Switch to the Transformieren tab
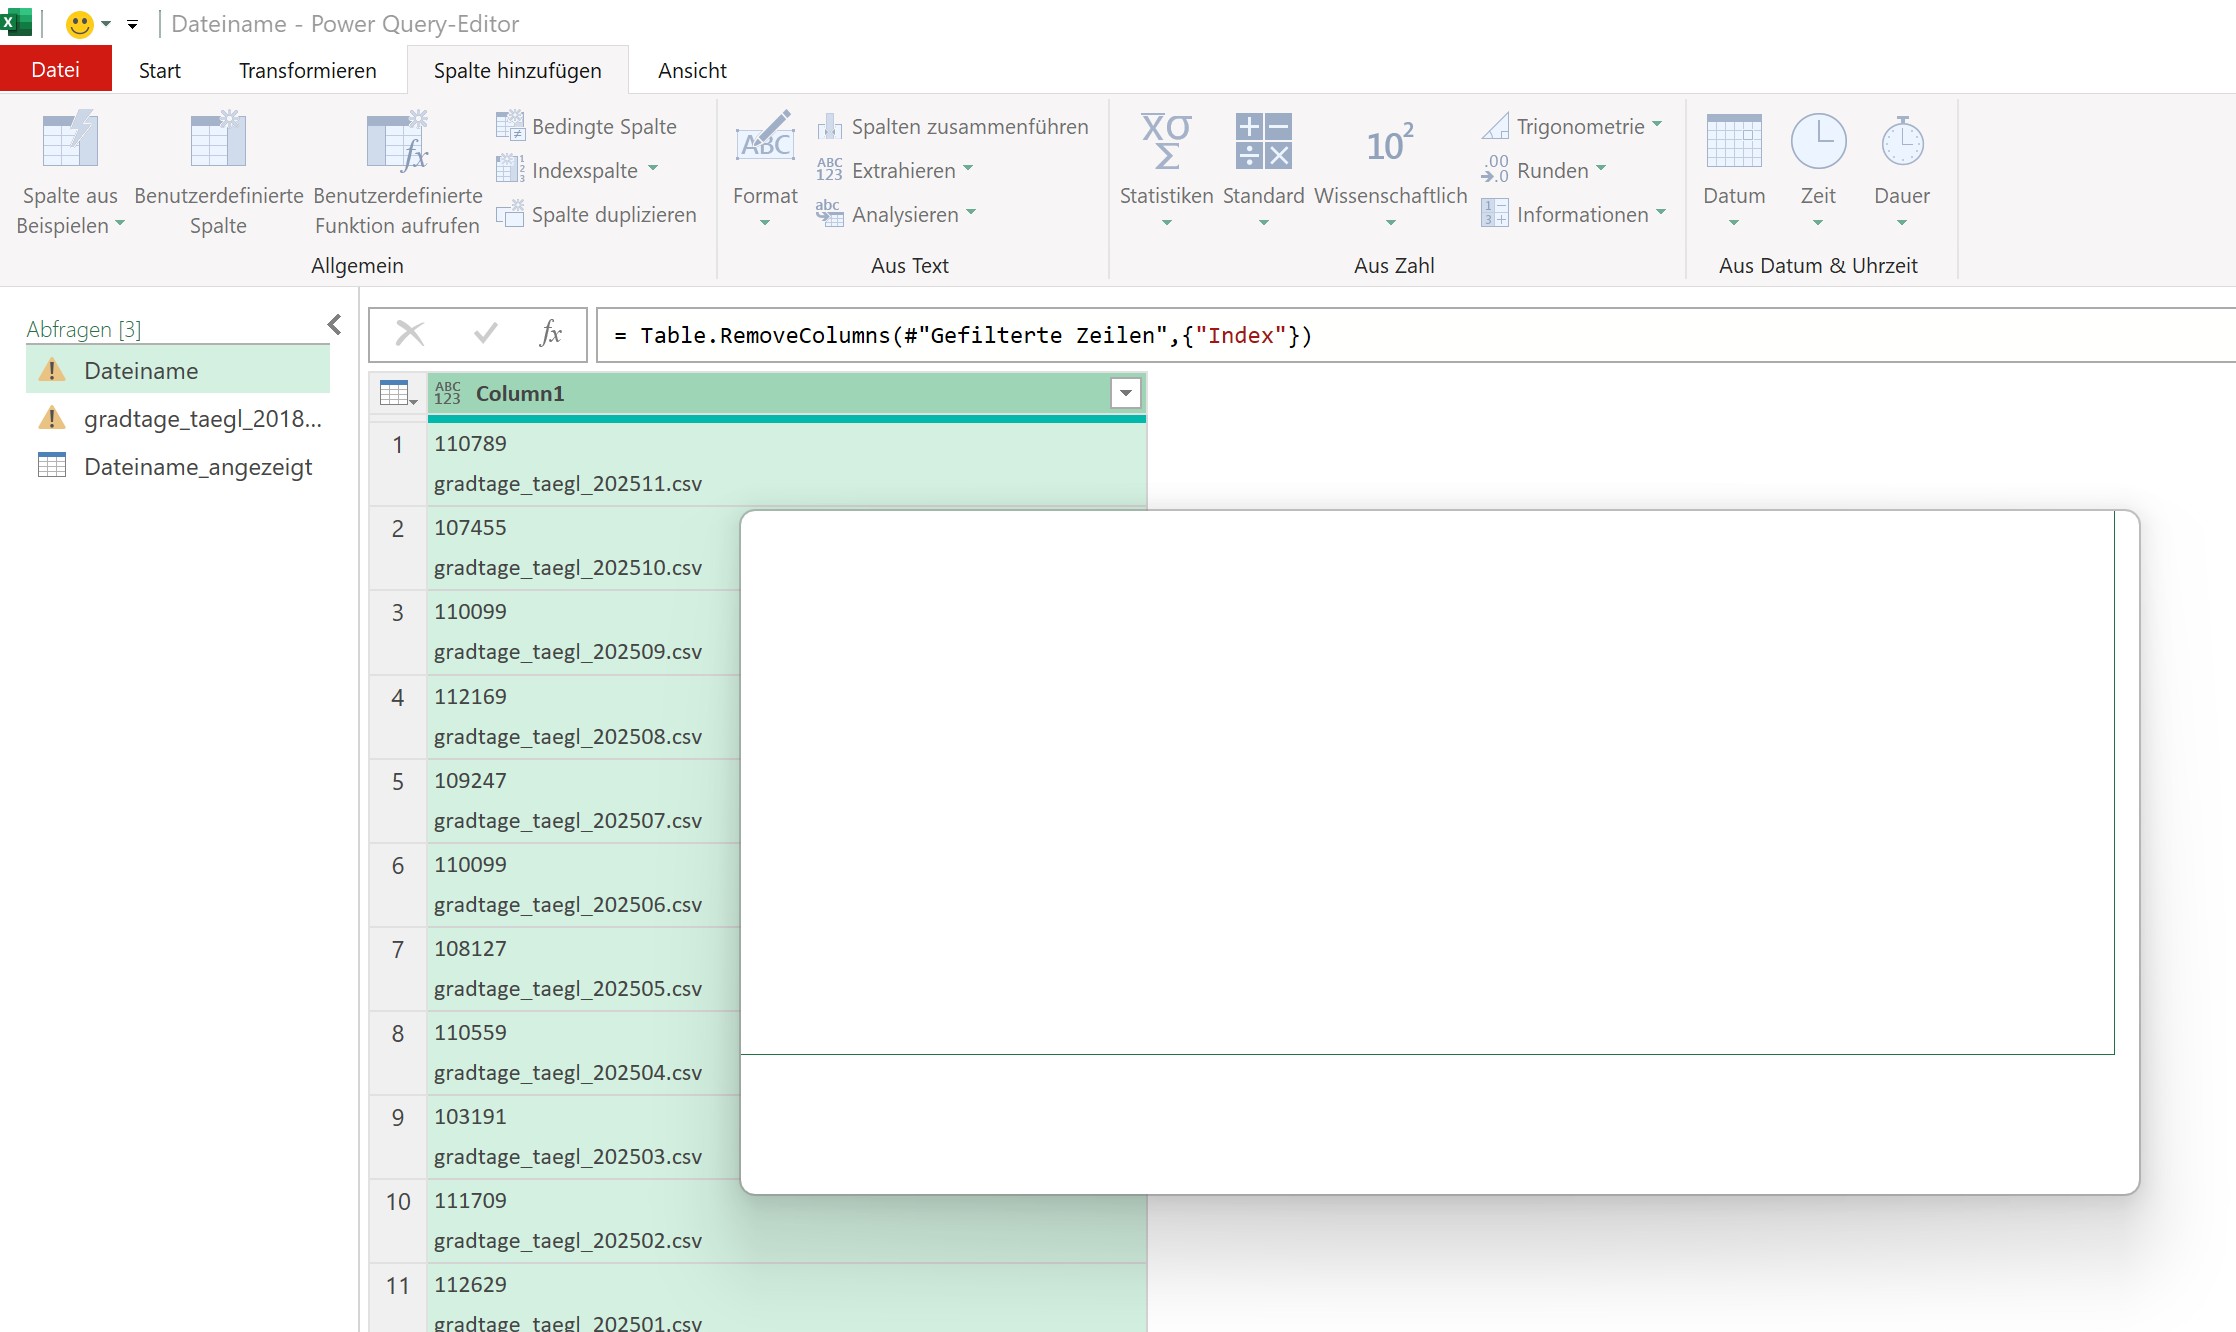Image resolution: width=2236 pixels, height=1332 pixels. click(x=307, y=71)
